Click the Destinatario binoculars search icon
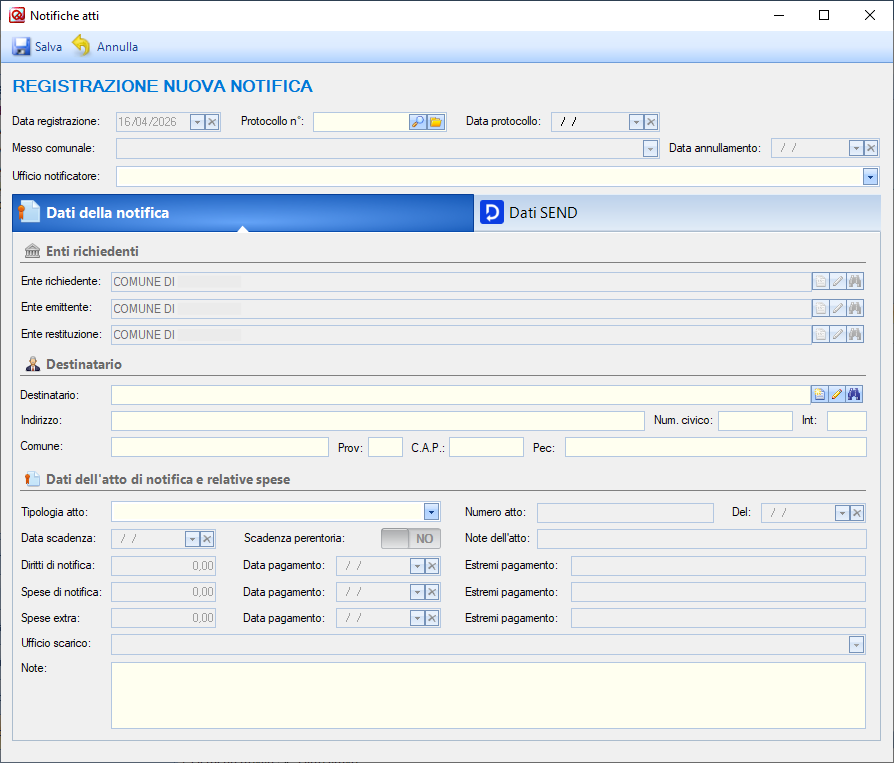The height and width of the screenshot is (763, 894). tap(855, 395)
